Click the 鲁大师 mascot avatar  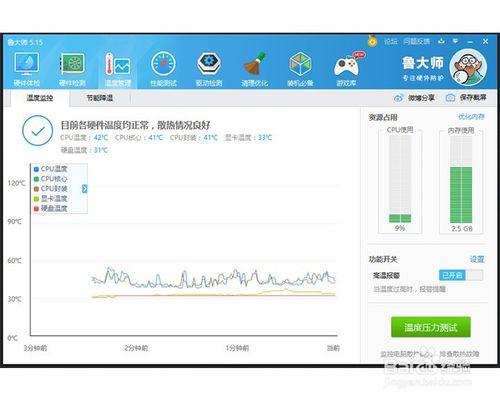tap(468, 68)
